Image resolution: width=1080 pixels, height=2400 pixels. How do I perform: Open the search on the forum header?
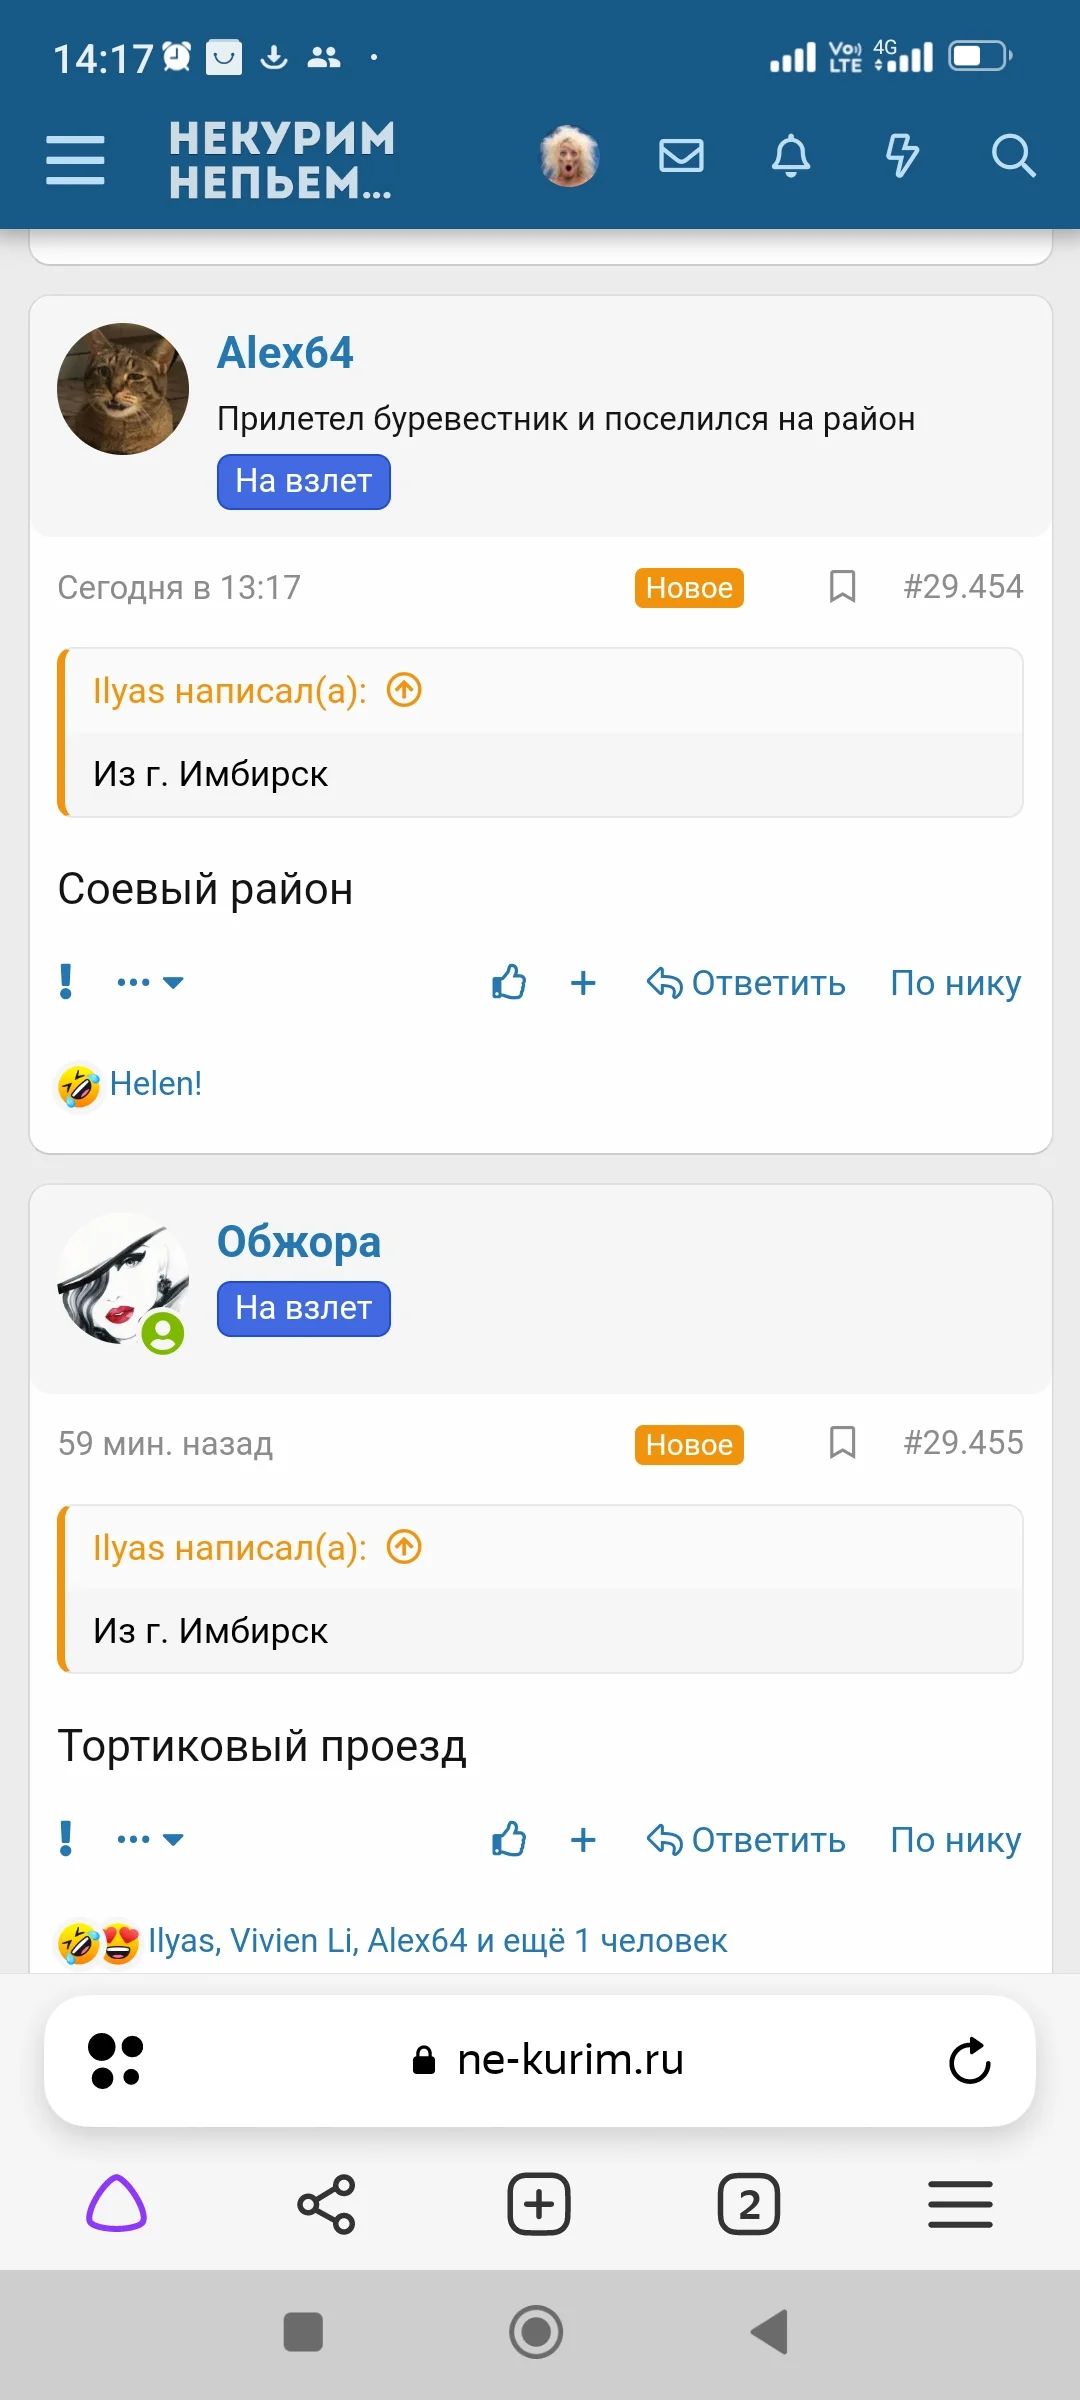coord(1014,156)
